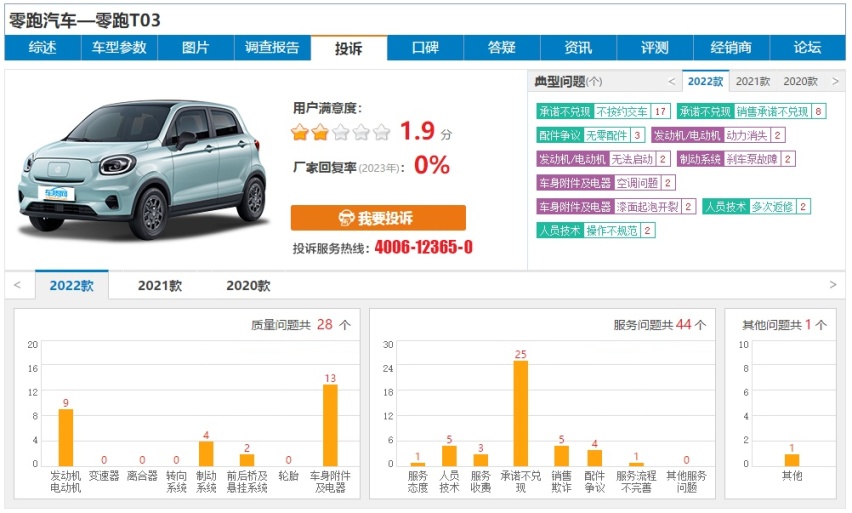Click the hotline number 4006-12365-0
The width and height of the screenshot is (852, 513).
[x=423, y=248]
